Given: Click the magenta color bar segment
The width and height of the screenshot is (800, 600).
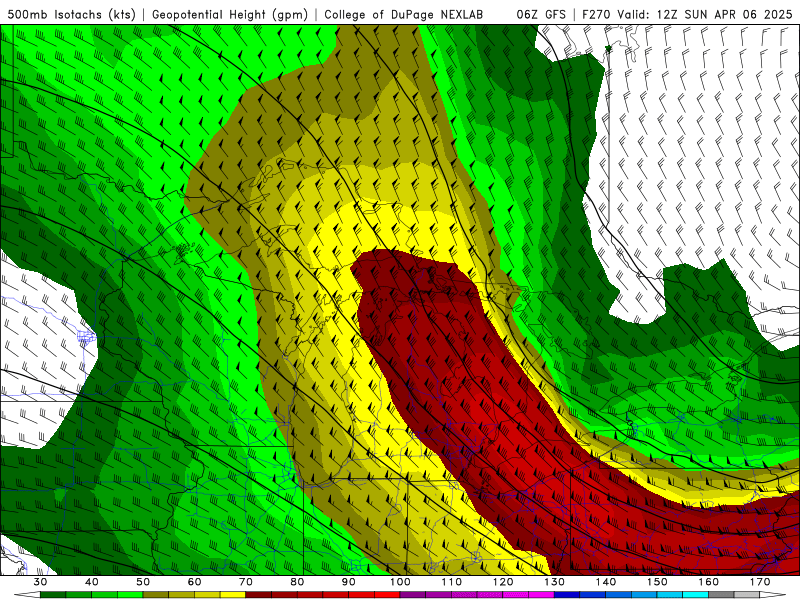Looking at the screenshot, I should pyautogui.click(x=541, y=596).
